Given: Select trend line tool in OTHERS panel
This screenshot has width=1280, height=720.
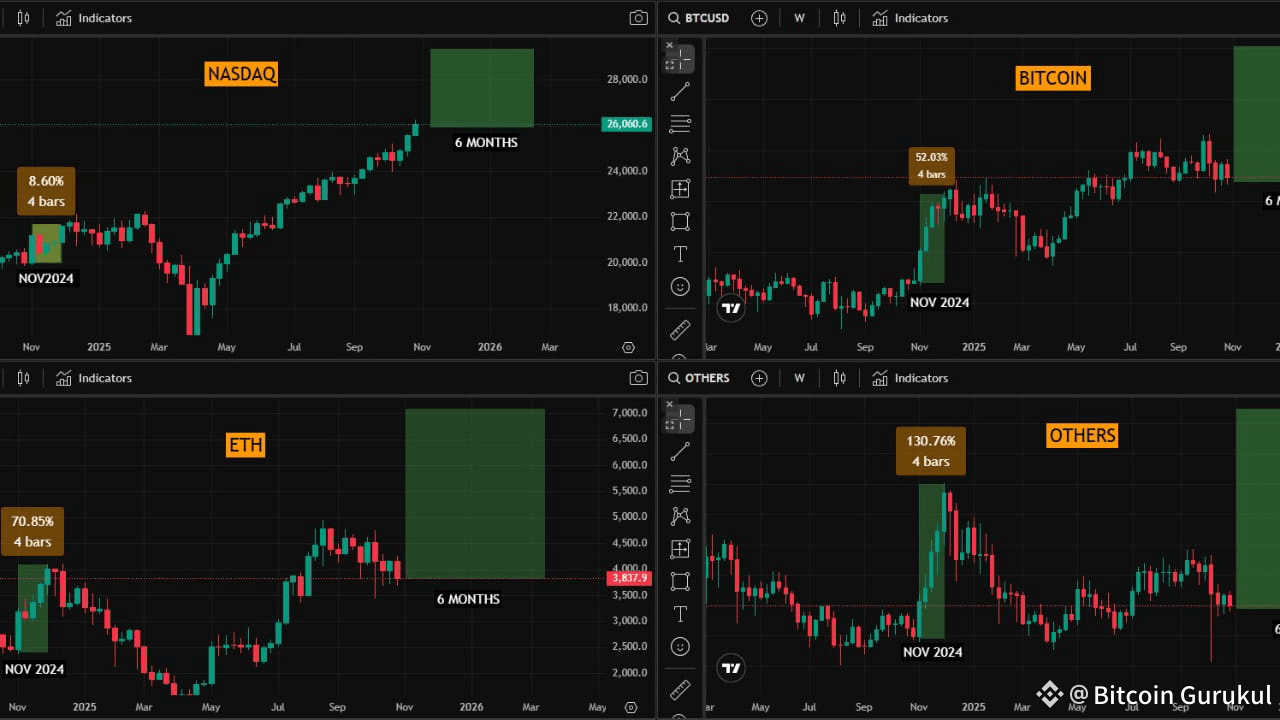Looking at the screenshot, I should [680, 452].
